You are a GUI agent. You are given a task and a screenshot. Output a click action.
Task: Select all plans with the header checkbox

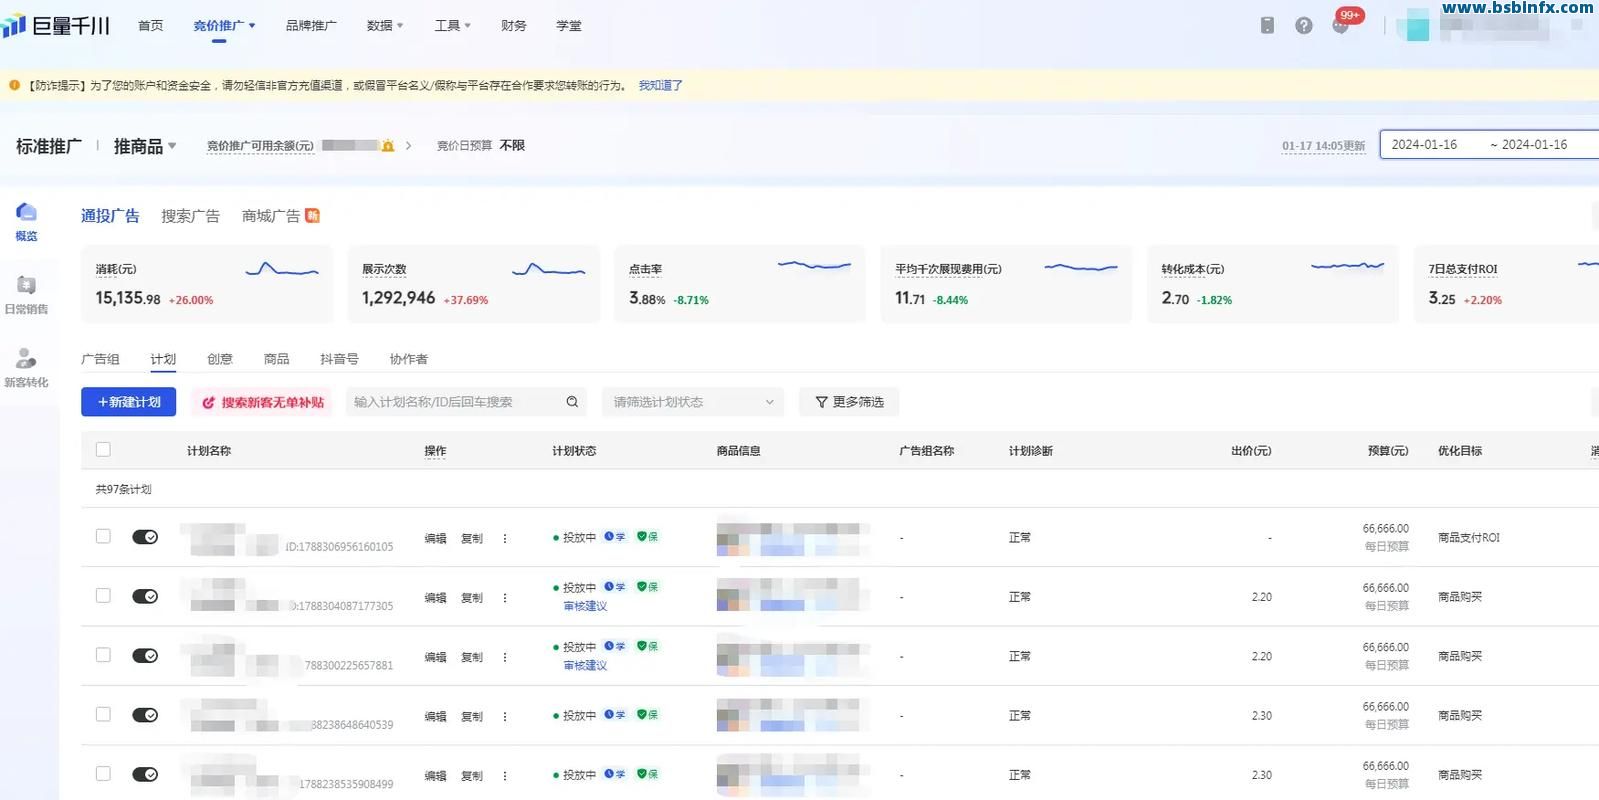(103, 450)
